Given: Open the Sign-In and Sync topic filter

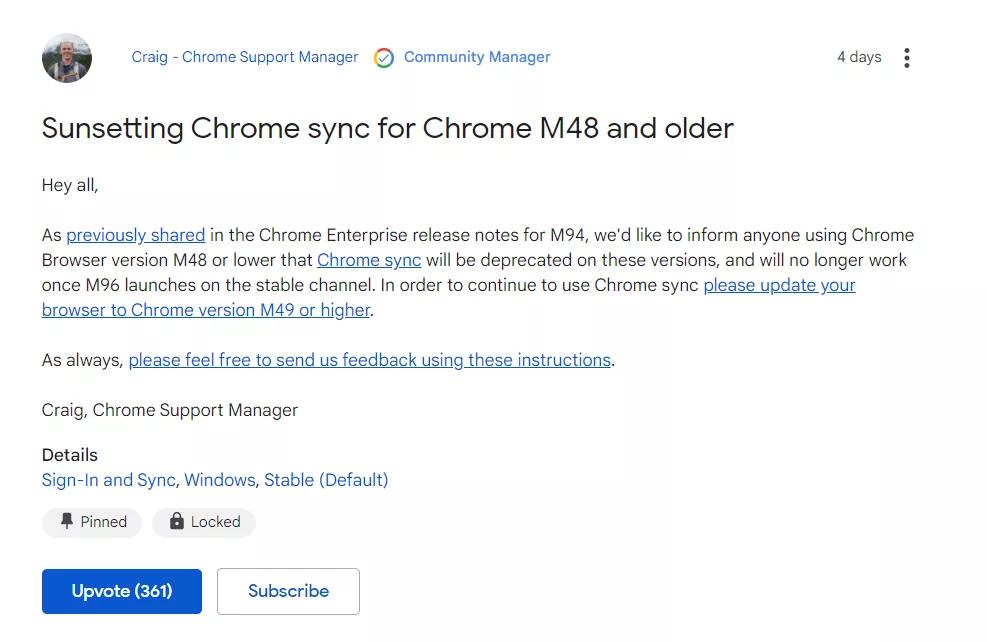Looking at the screenshot, I should click(108, 480).
